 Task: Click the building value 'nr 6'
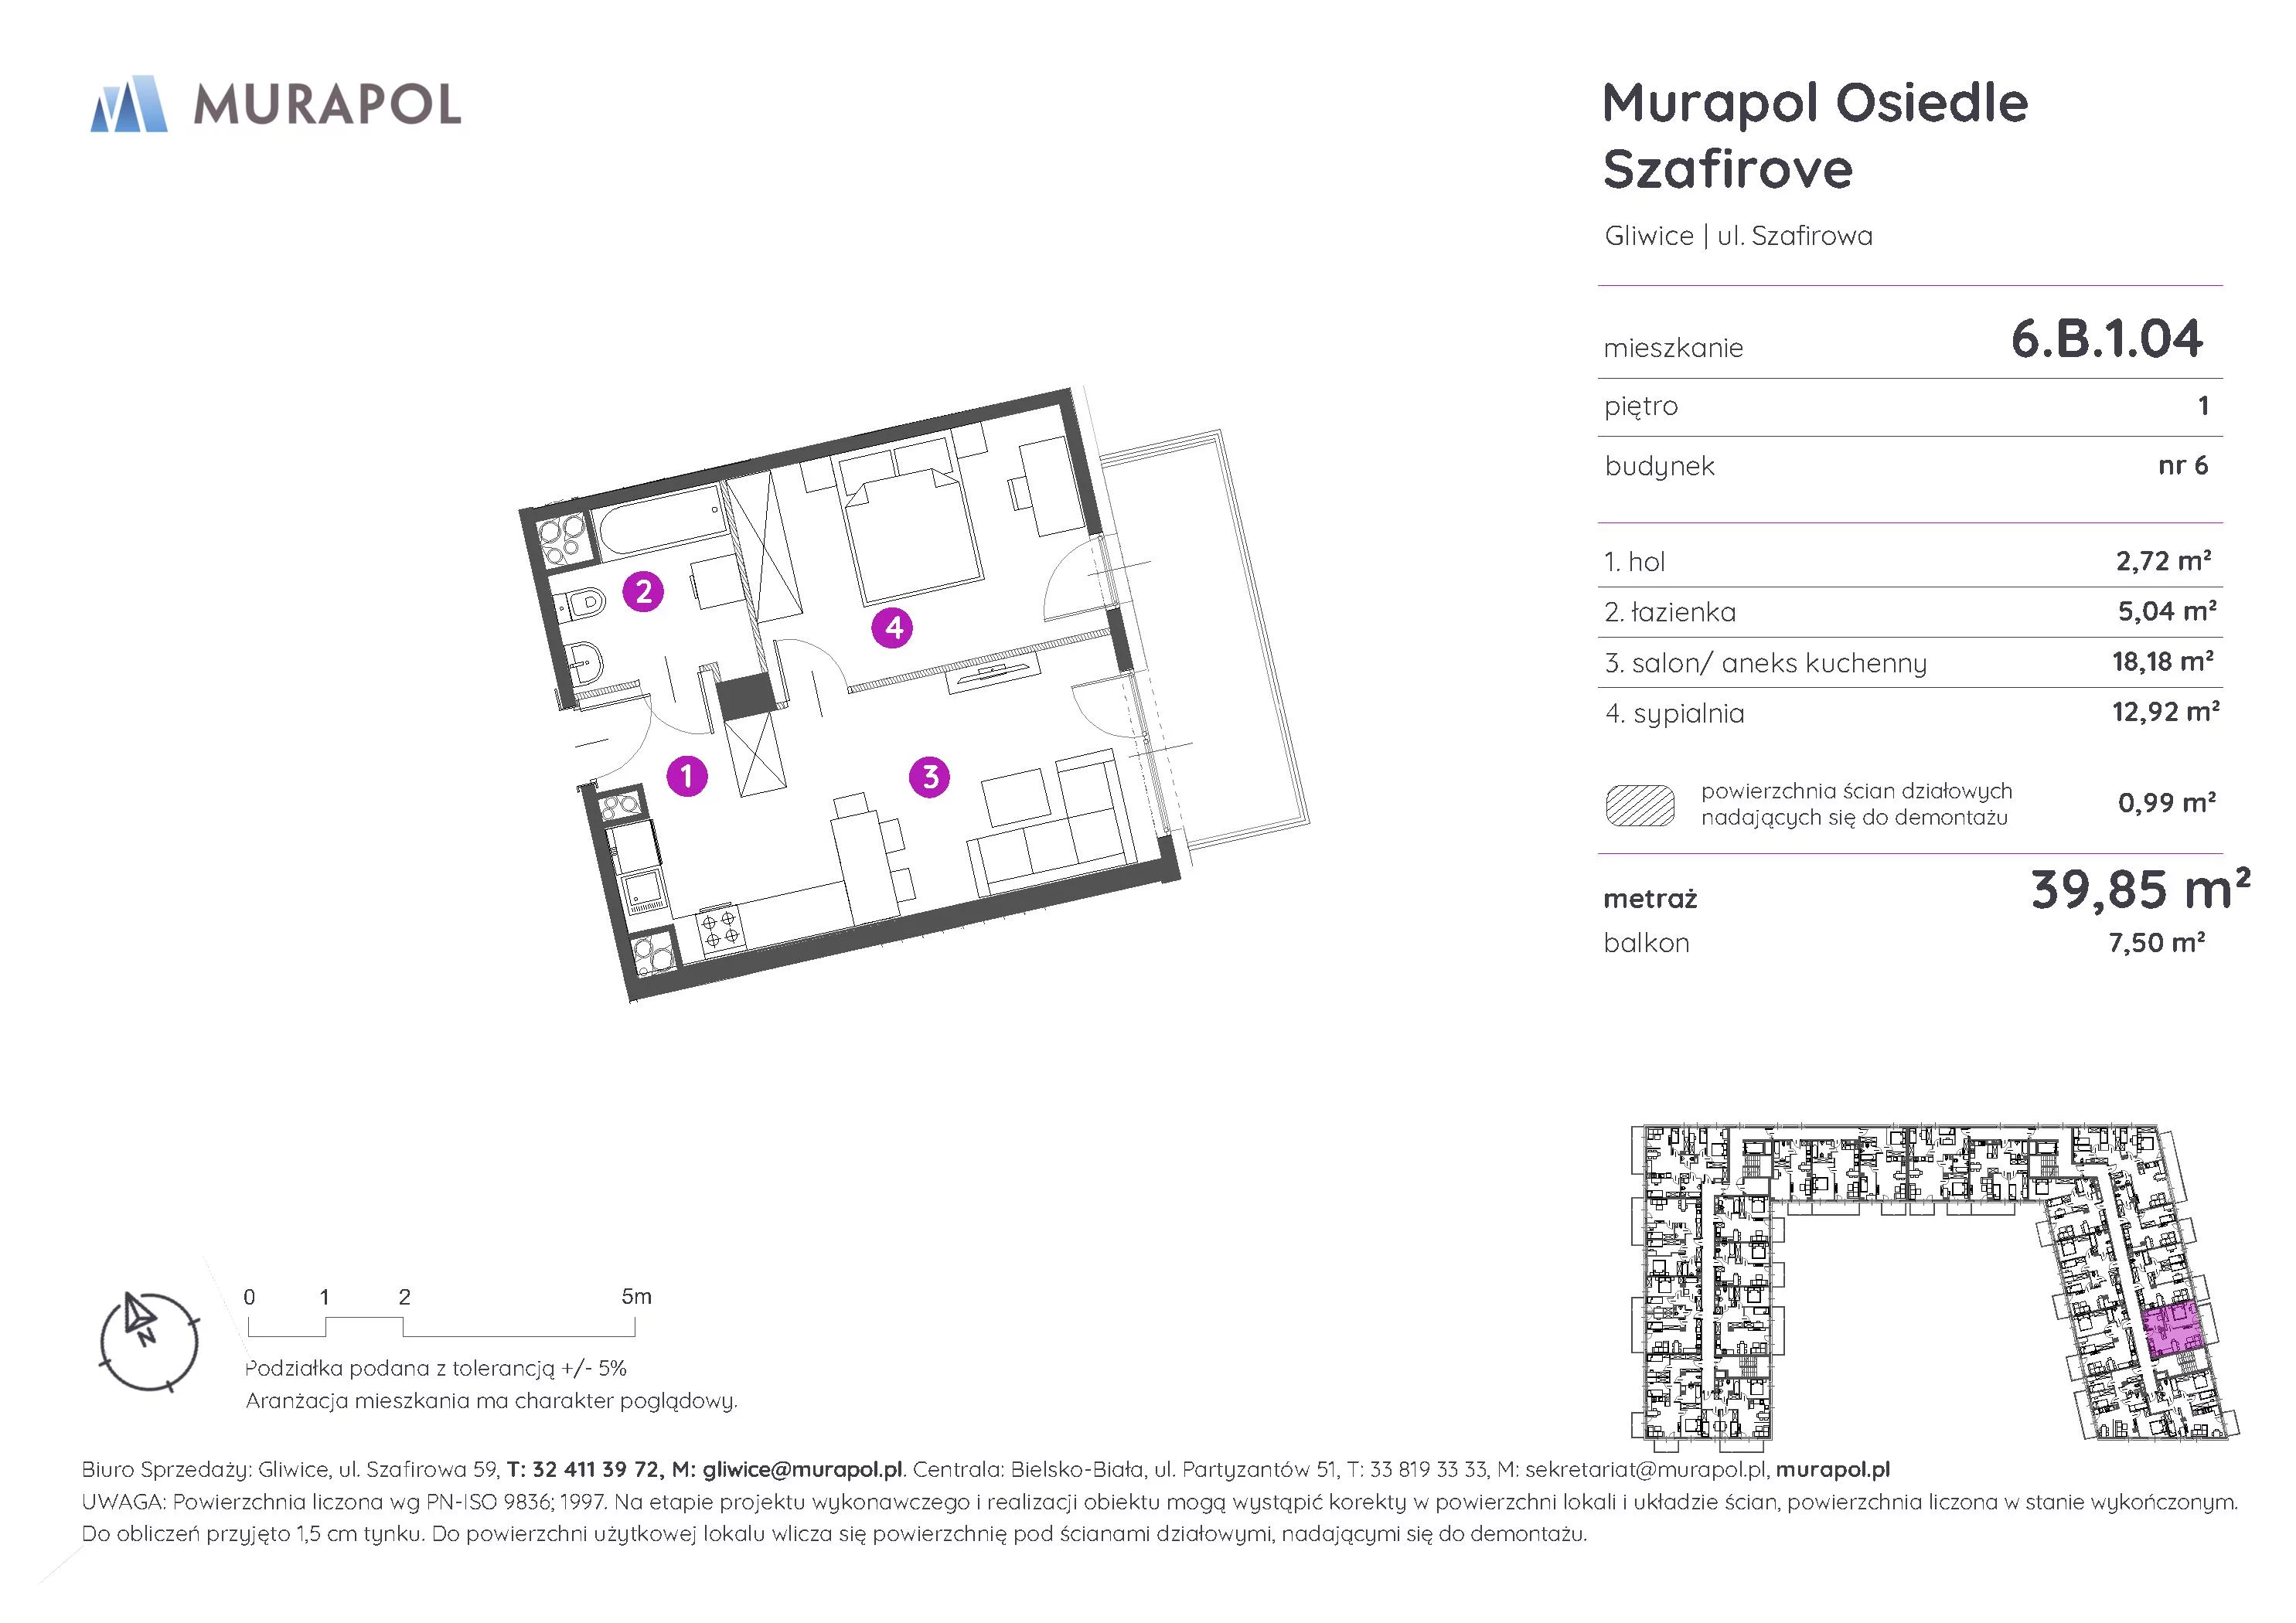pyautogui.click(x=2183, y=465)
